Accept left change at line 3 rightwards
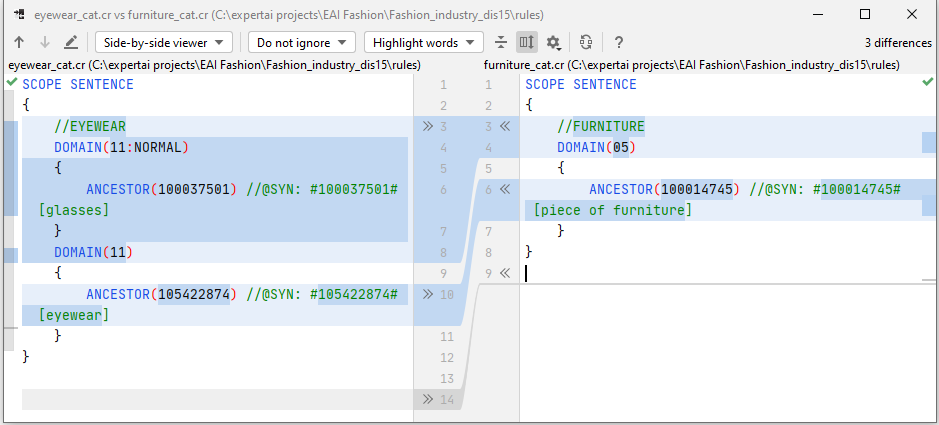The height and width of the screenshot is (425, 939). pyautogui.click(x=428, y=127)
